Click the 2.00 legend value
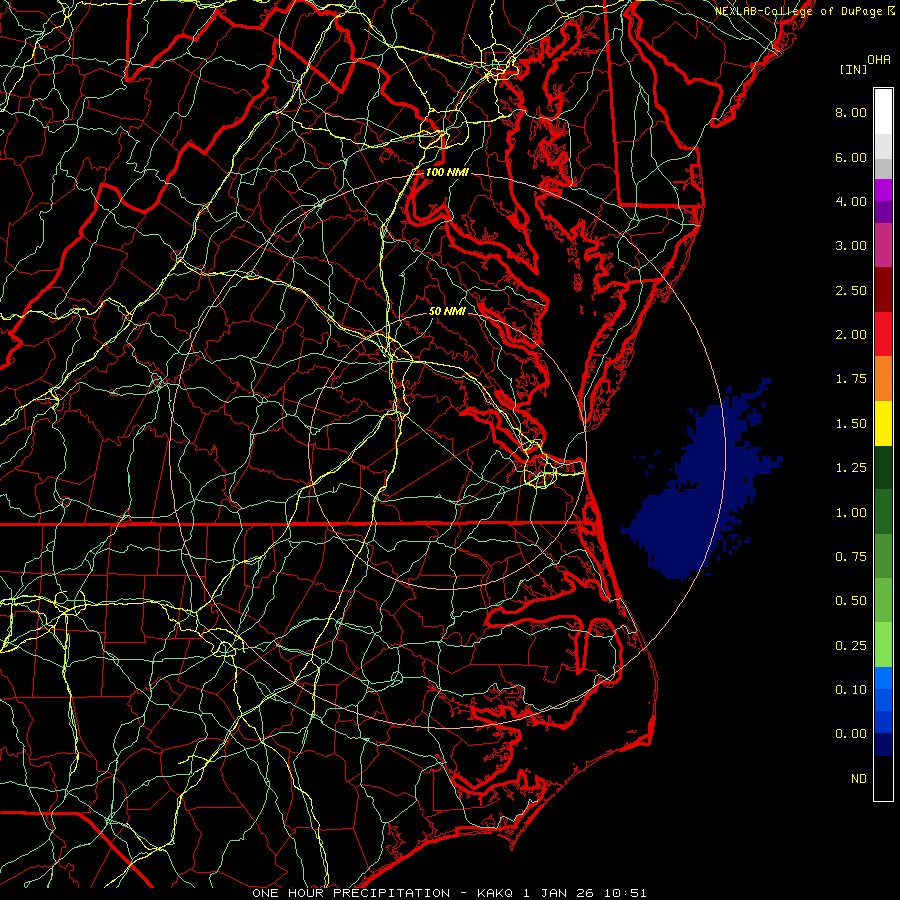This screenshot has width=900, height=900. click(851, 335)
